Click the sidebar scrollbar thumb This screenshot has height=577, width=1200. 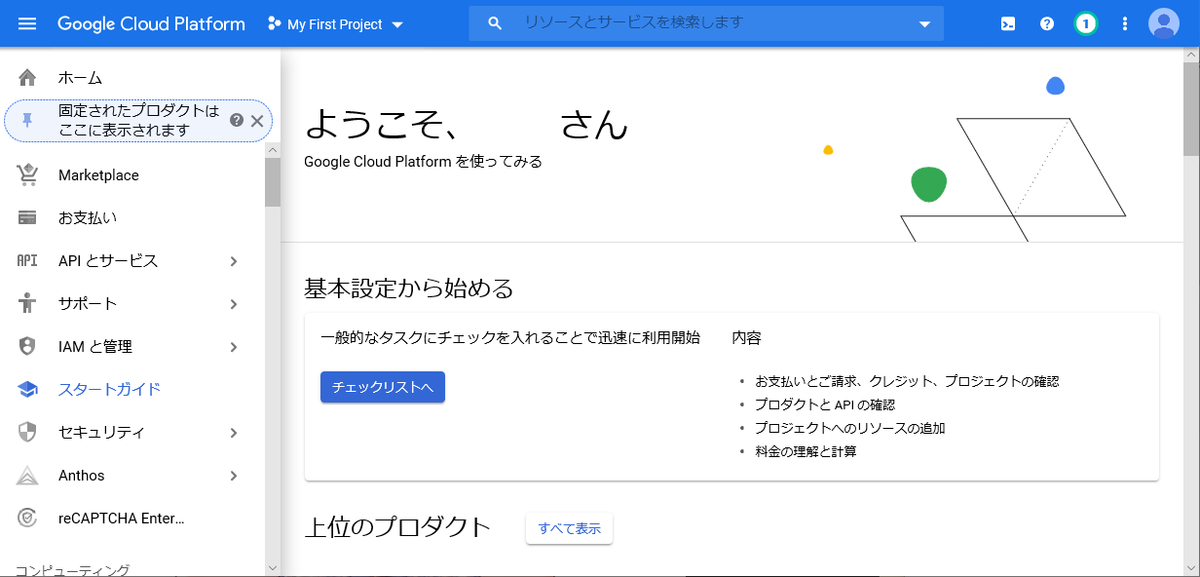(x=273, y=181)
